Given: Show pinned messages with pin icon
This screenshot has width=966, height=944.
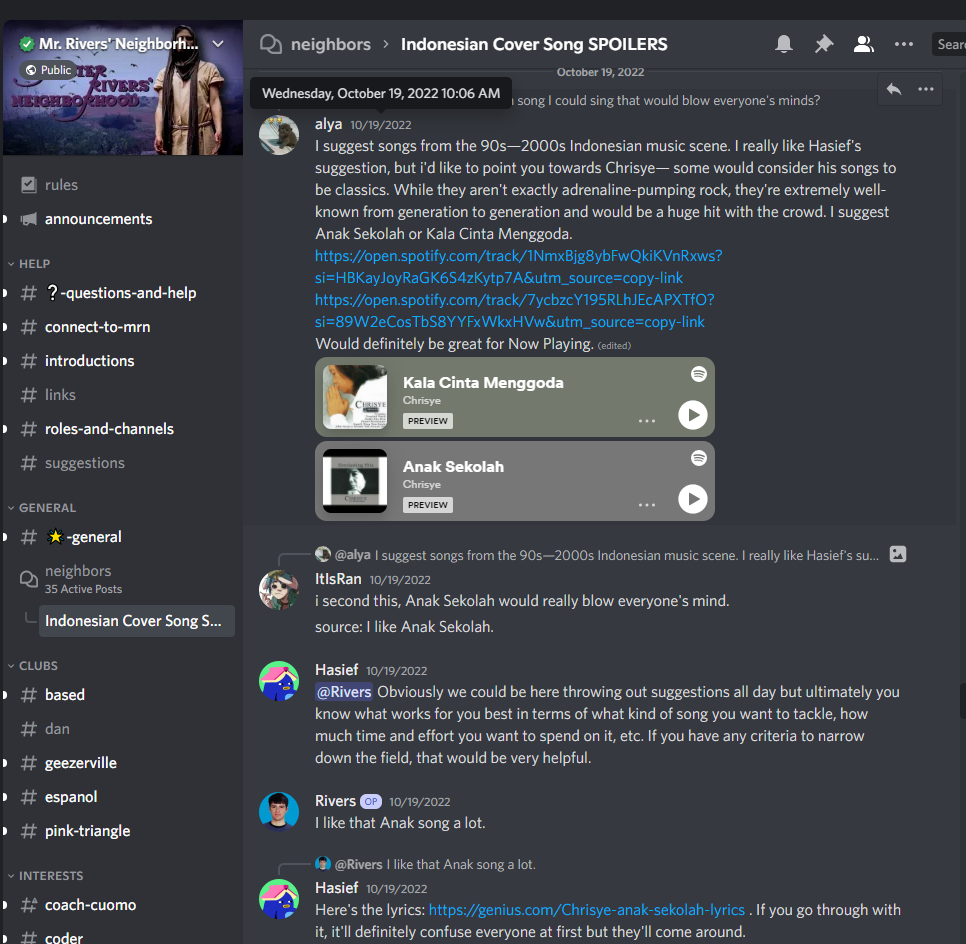Looking at the screenshot, I should [823, 44].
